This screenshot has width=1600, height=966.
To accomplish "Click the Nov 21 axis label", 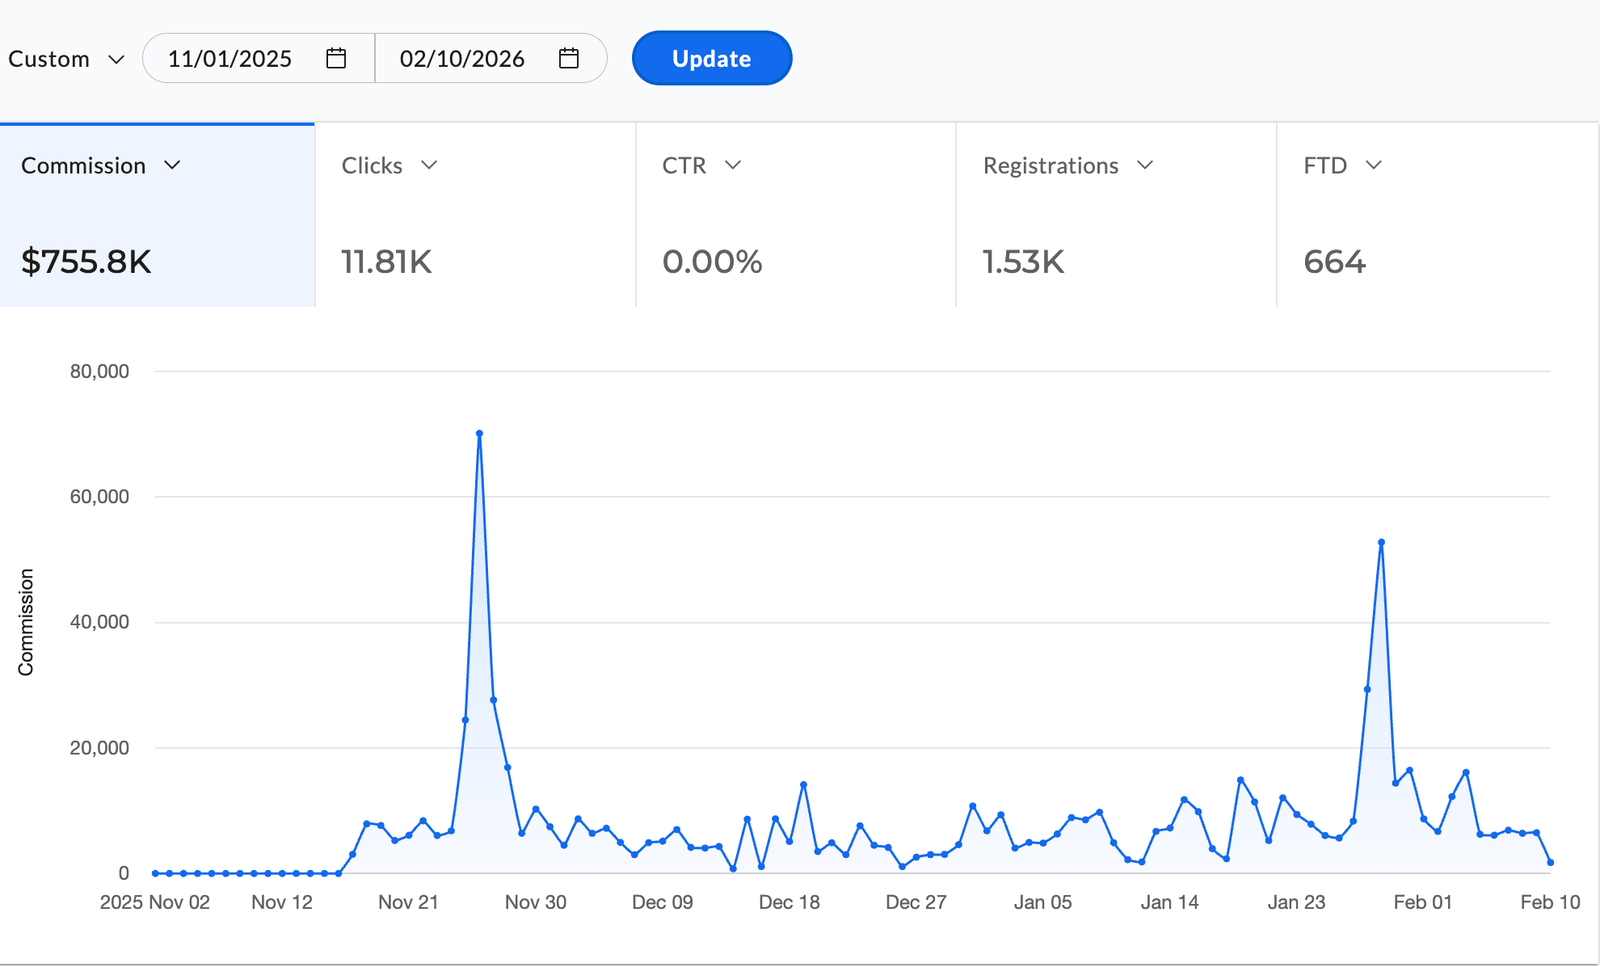I will pos(408,902).
